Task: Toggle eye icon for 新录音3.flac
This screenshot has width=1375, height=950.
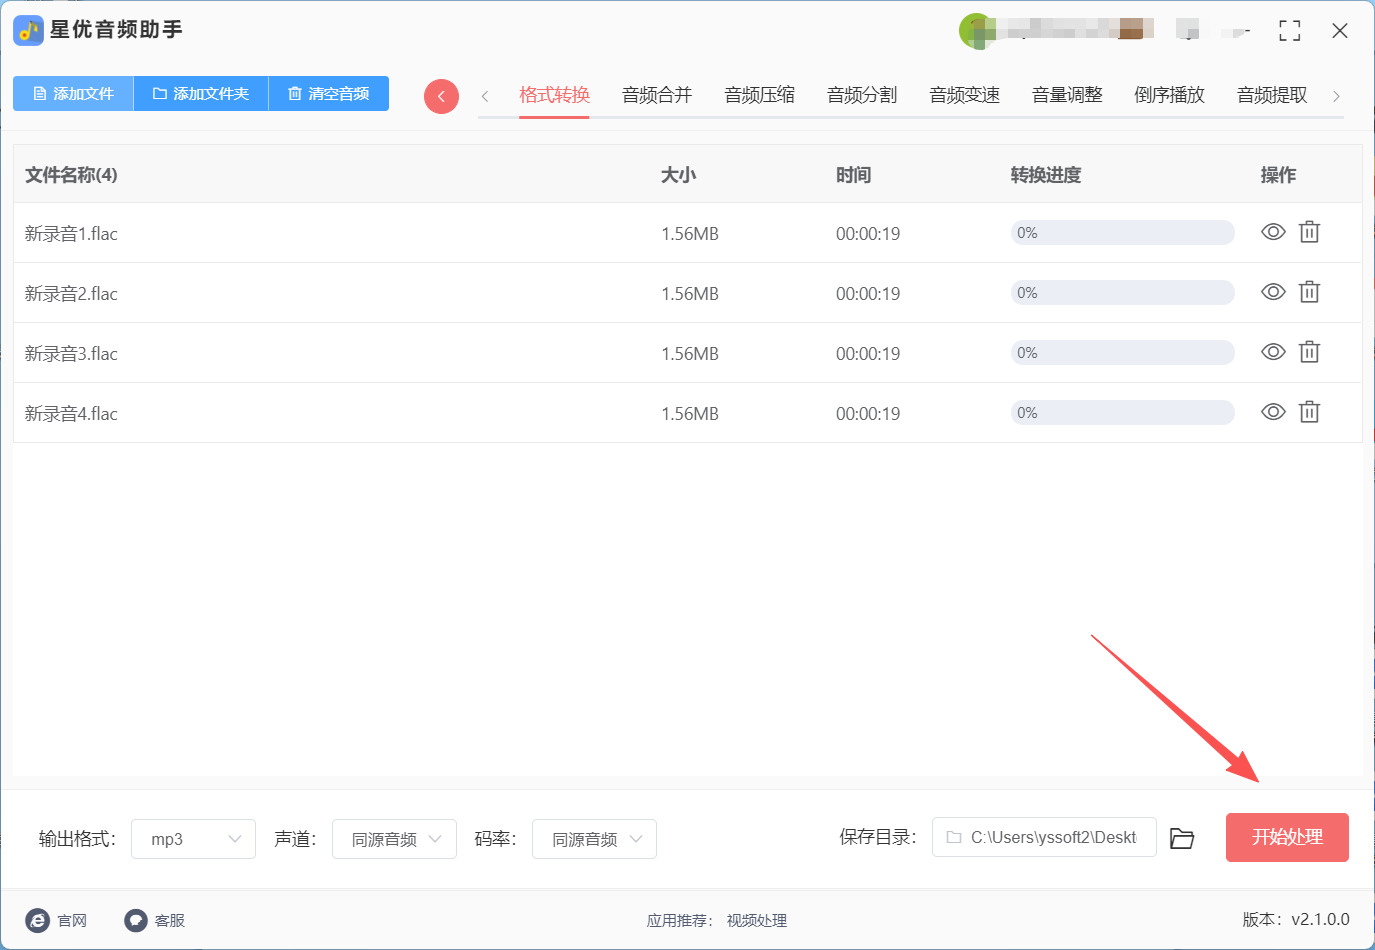Action: tap(1272, 352)
